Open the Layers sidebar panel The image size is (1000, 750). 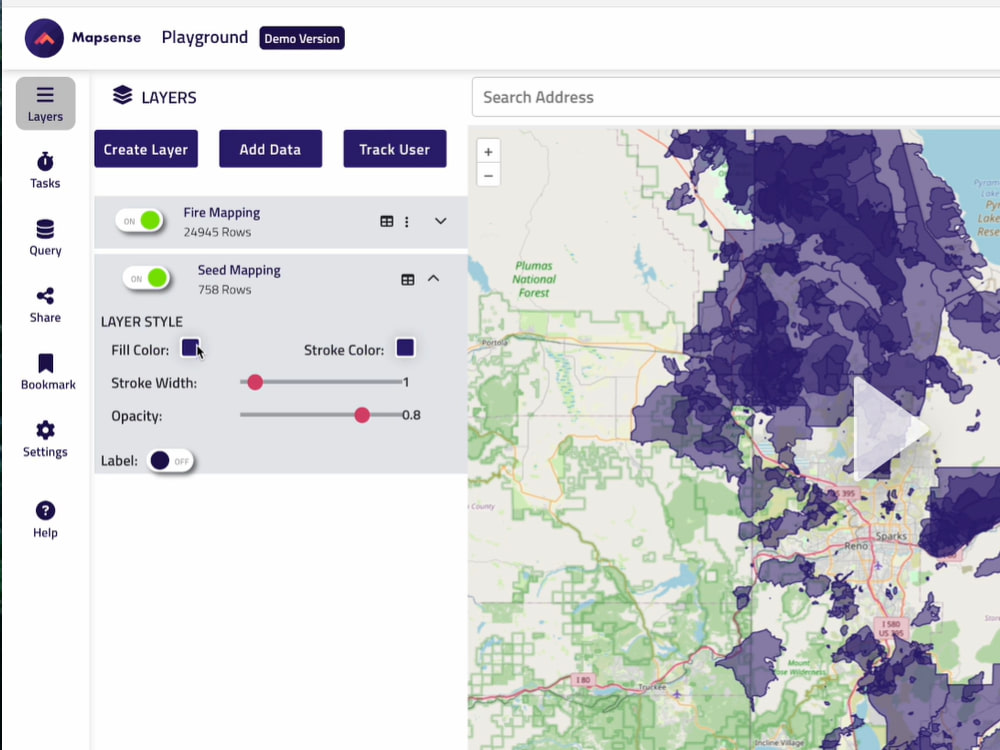point(45,103)
